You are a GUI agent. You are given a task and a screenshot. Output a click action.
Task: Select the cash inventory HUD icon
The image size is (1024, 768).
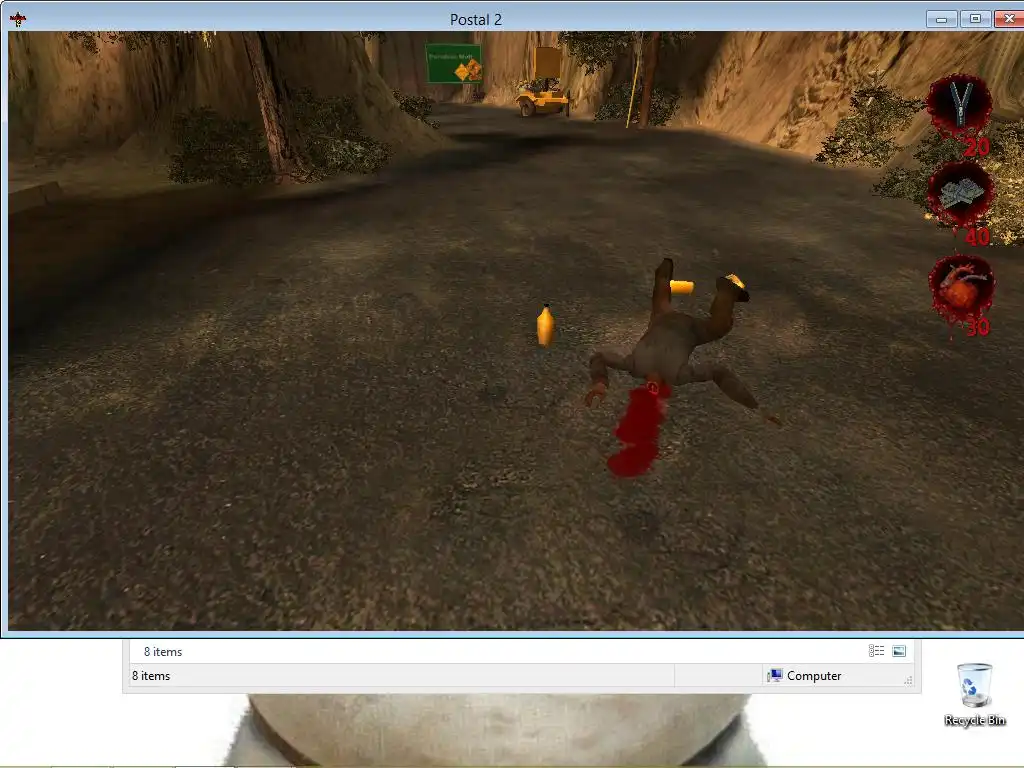(x=961, y=194)
